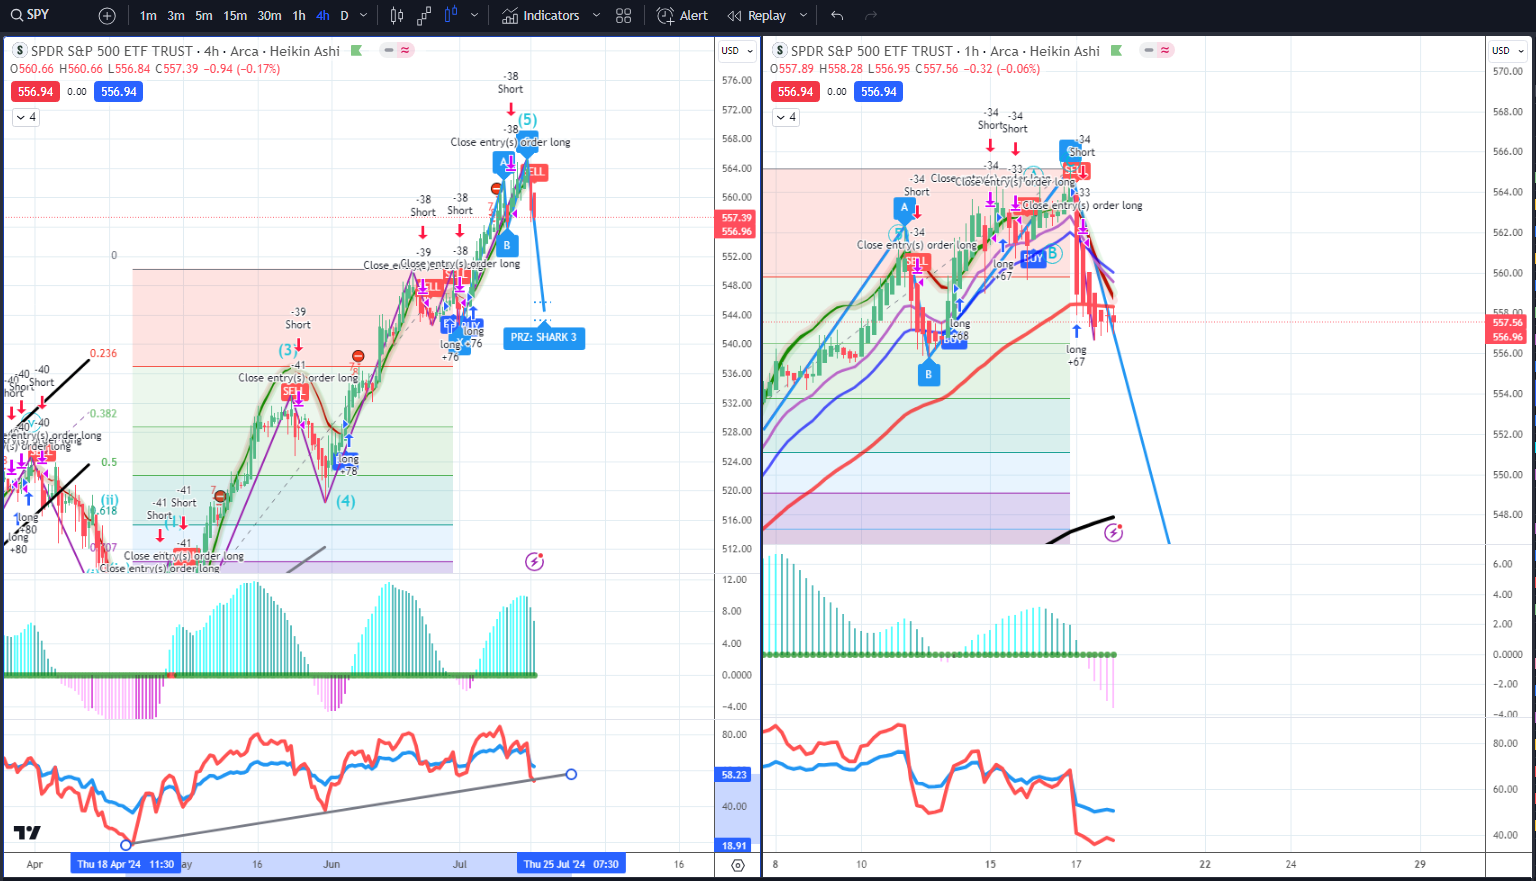Choose the Heikin Ashi blue candle style icon

point(451,15)
